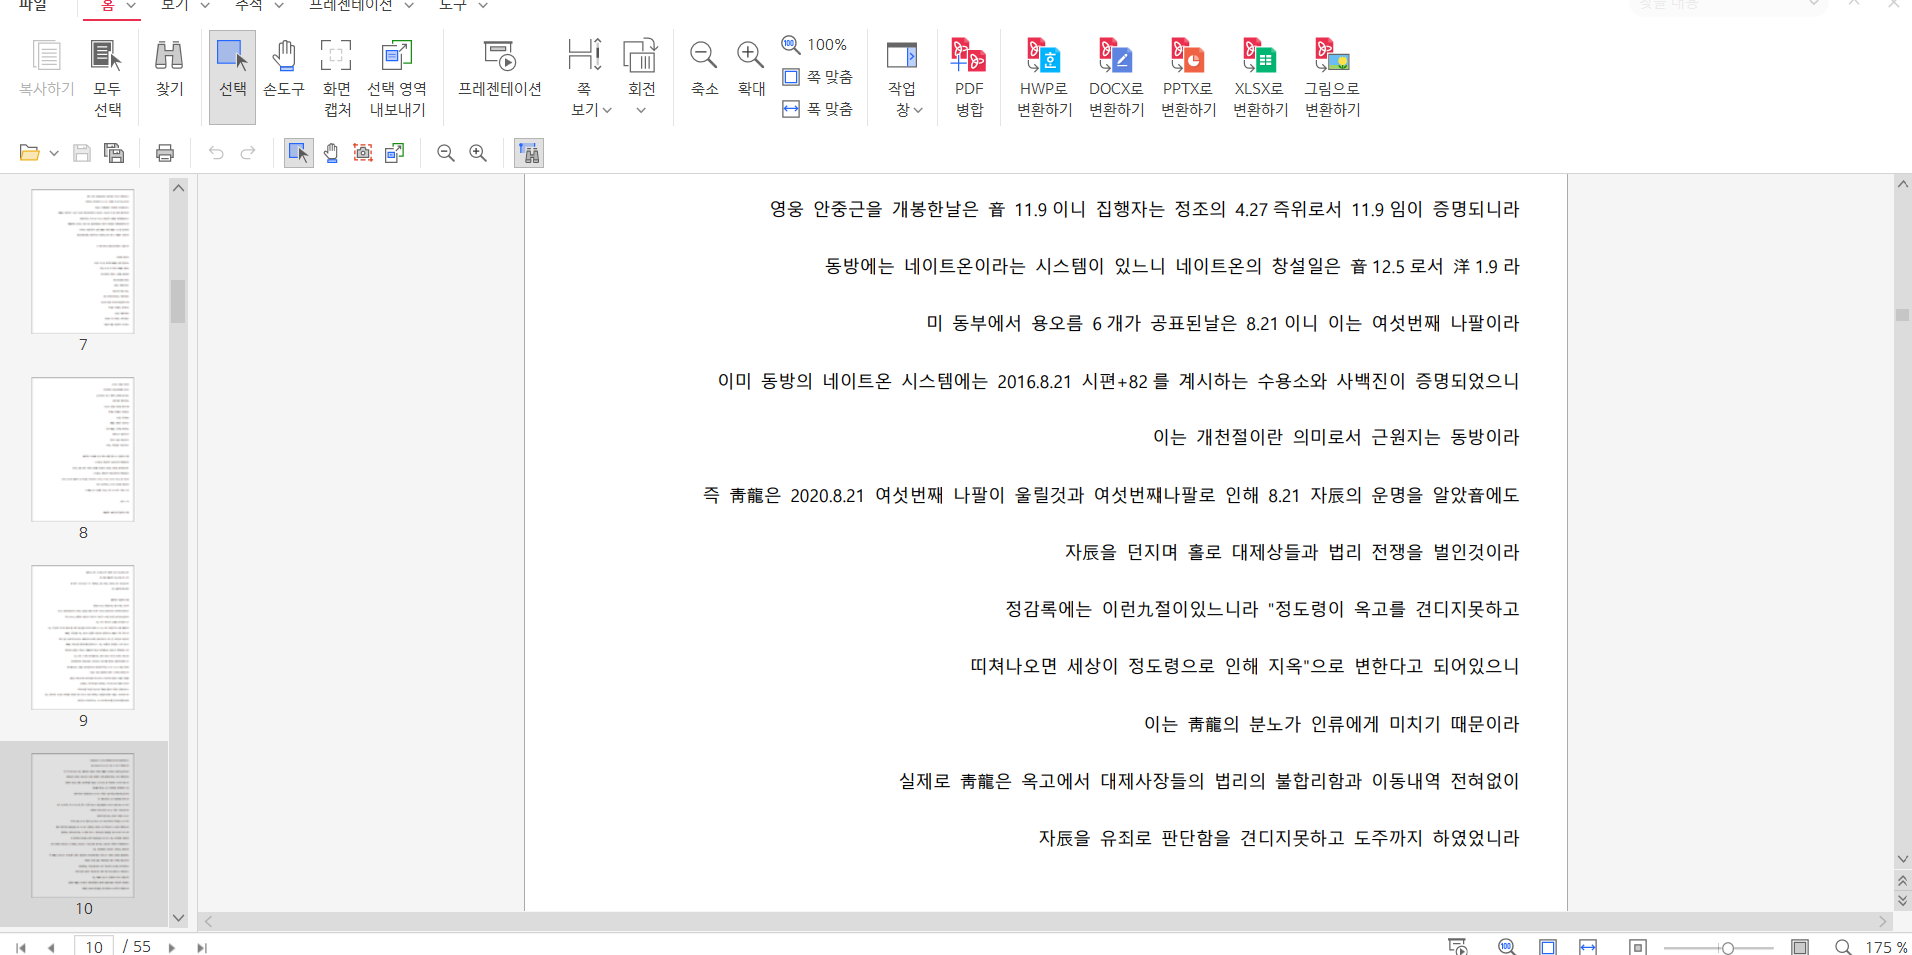Toggle the binoculars find panel in quick toolbar
This screenshot has height=955, width=1912.
(529, 153)
